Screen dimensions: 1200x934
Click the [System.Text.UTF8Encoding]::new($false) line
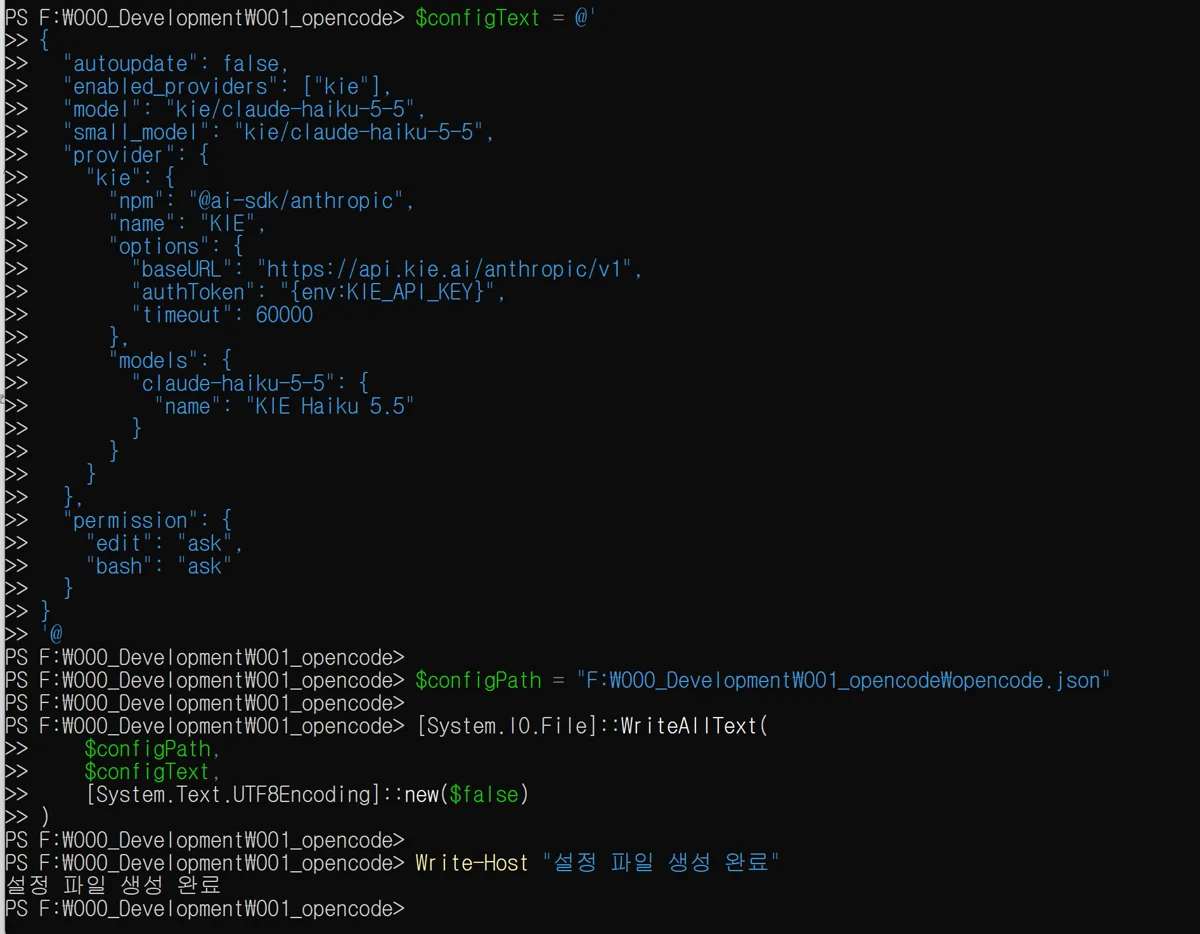point(307,795)
